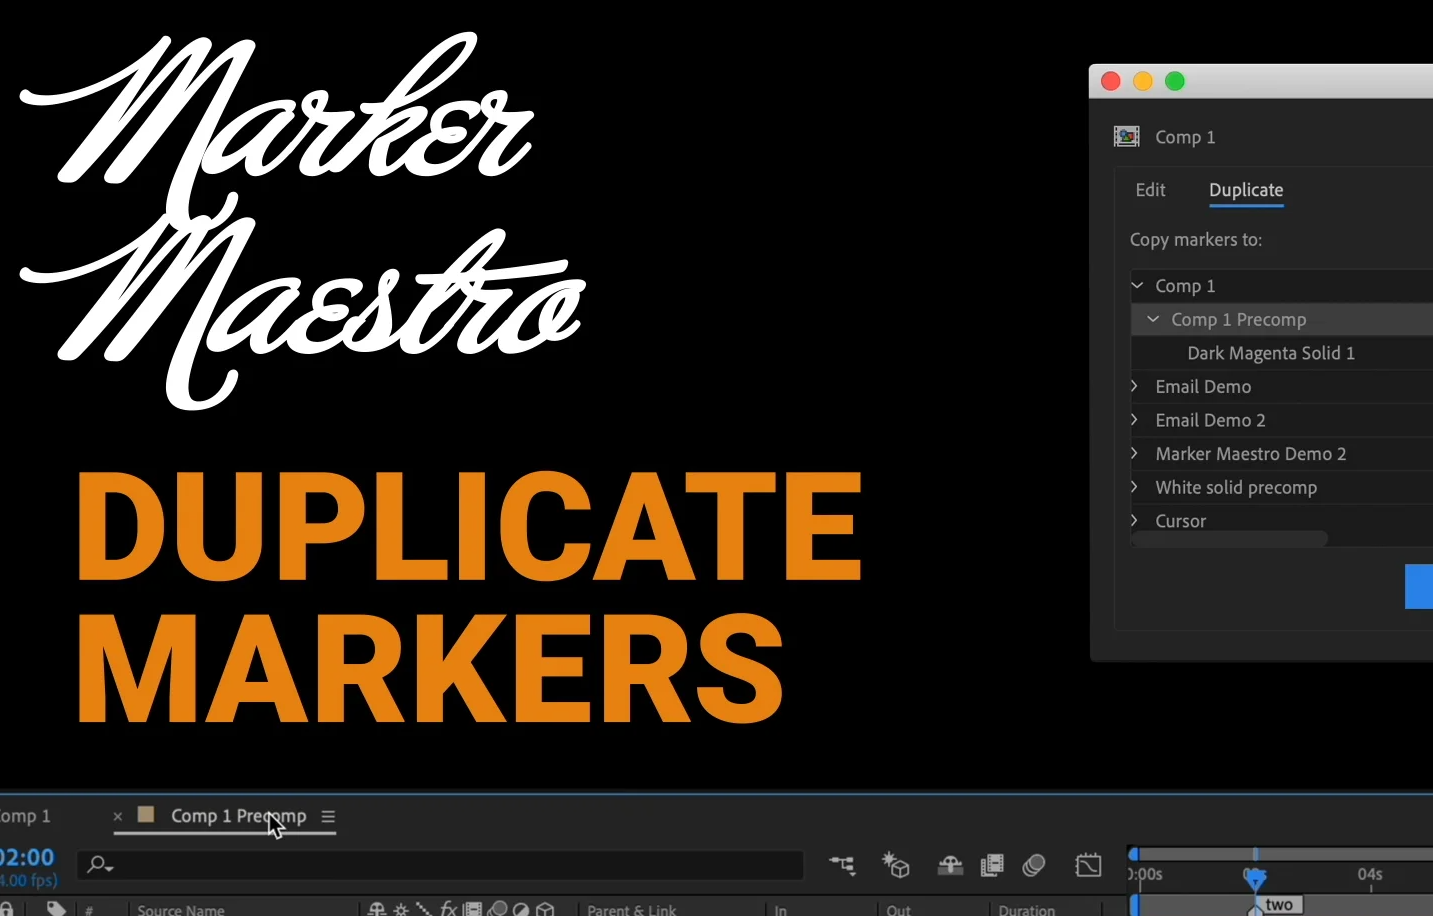1433x916 pixels.
Task: Expand the White solid precomp item
Action: click(x=1135, y=487)
